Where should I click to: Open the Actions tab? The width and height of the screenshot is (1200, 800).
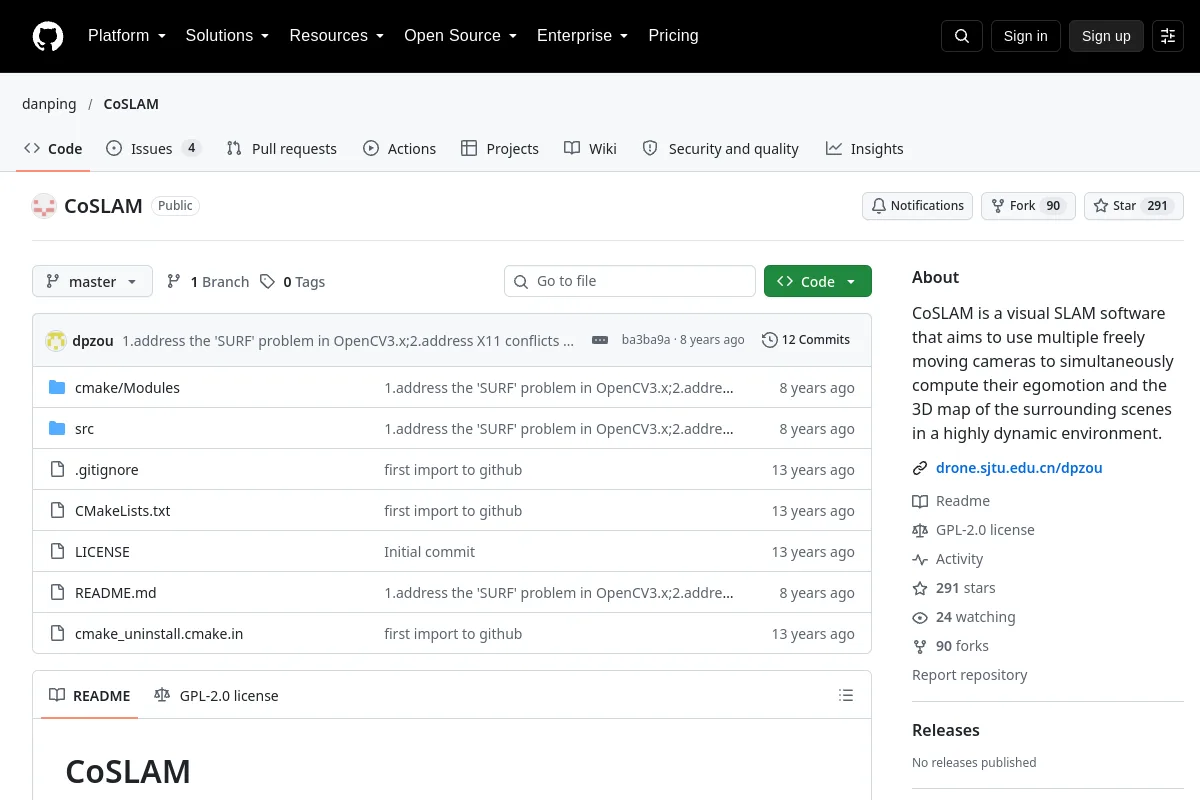pos(399,149)
